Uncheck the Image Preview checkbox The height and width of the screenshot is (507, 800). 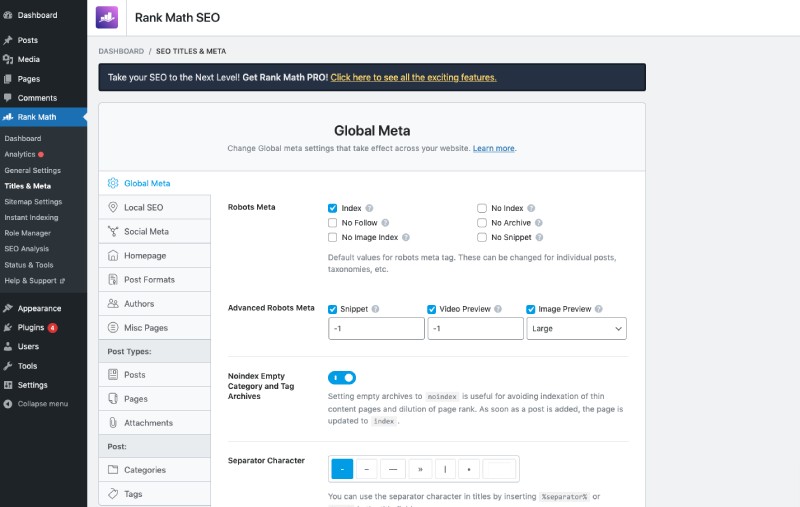pos(531,309)
